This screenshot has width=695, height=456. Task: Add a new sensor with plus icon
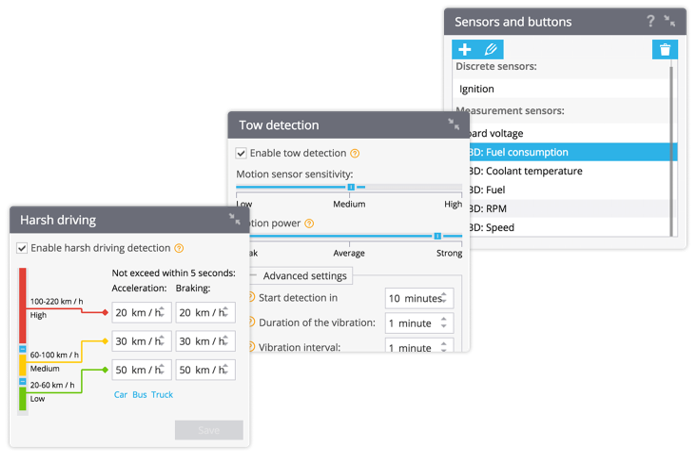coord(465,49)
